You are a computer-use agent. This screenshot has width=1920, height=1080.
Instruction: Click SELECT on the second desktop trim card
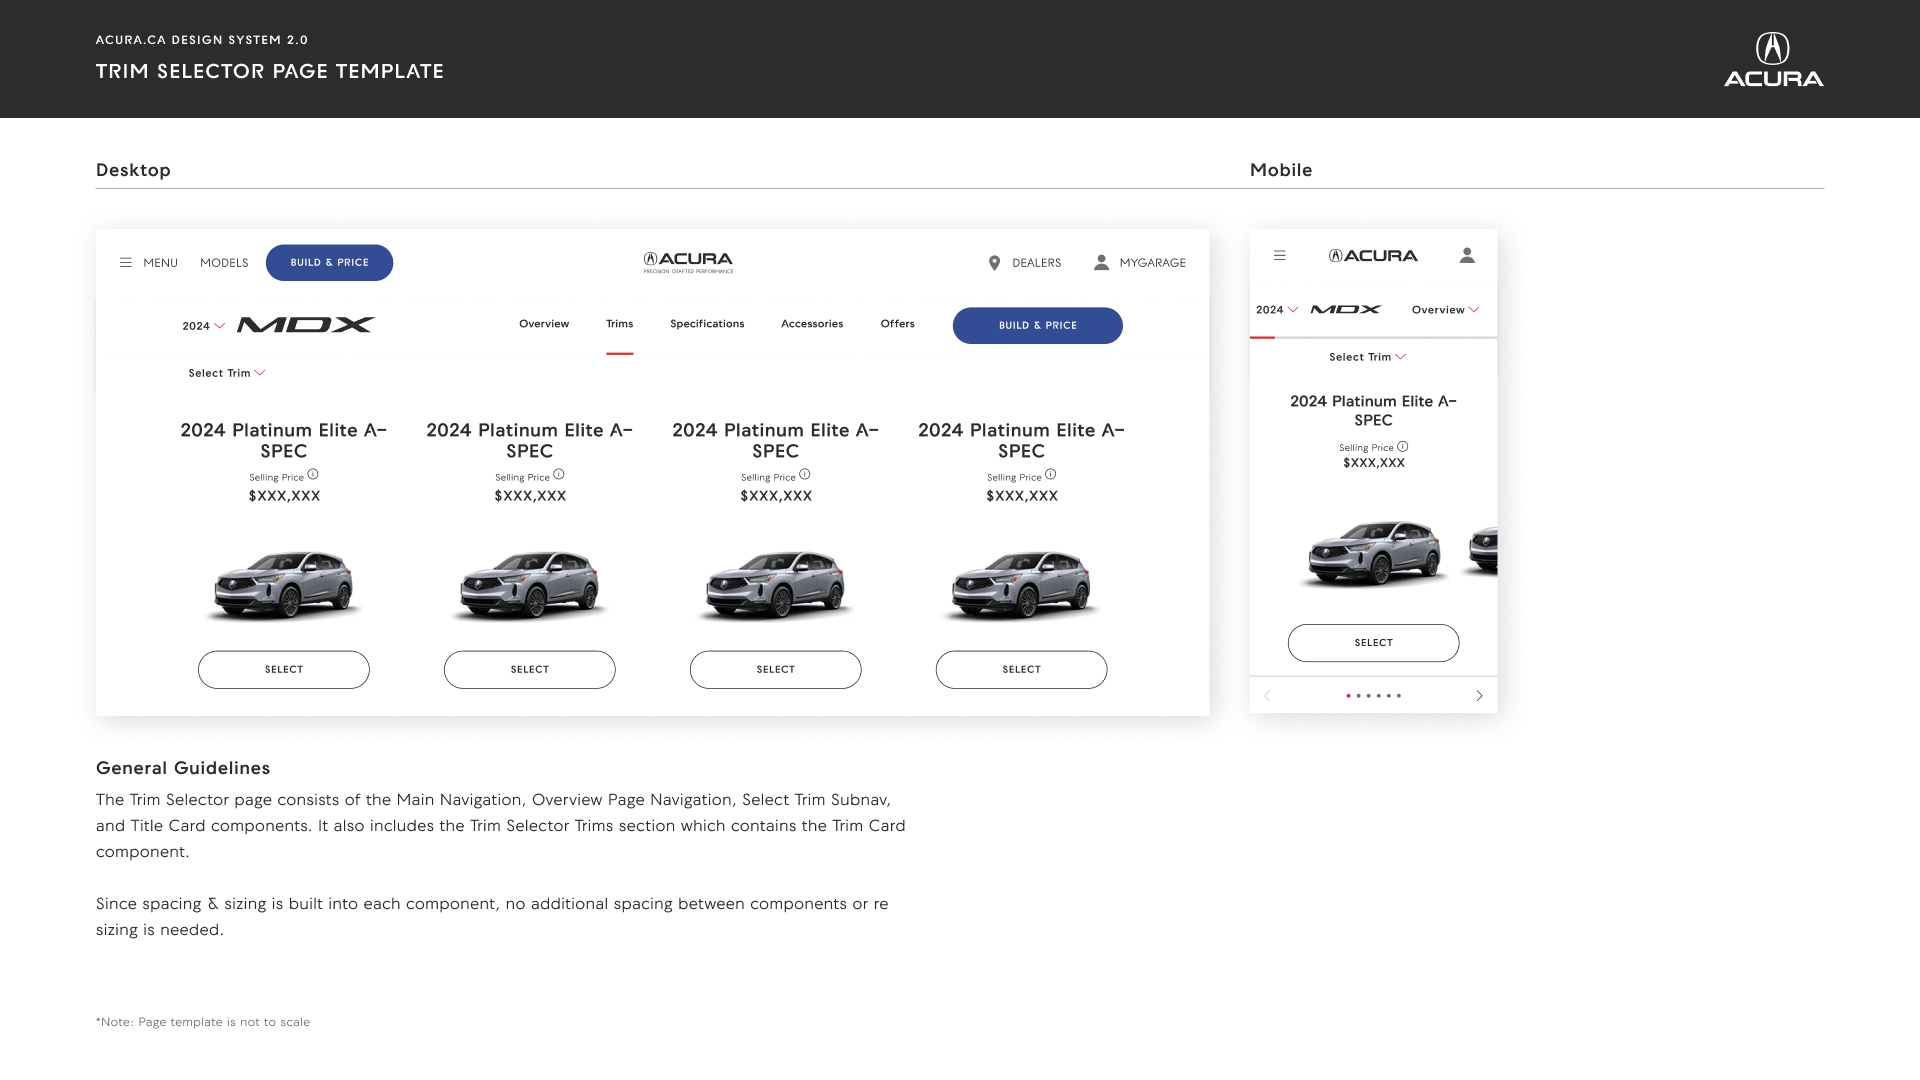[530, 670]
